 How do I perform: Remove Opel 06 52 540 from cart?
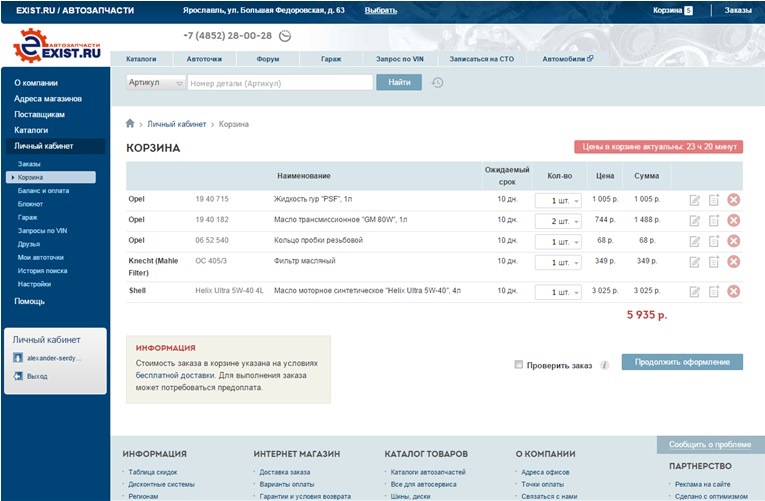(x=733, y=240)
